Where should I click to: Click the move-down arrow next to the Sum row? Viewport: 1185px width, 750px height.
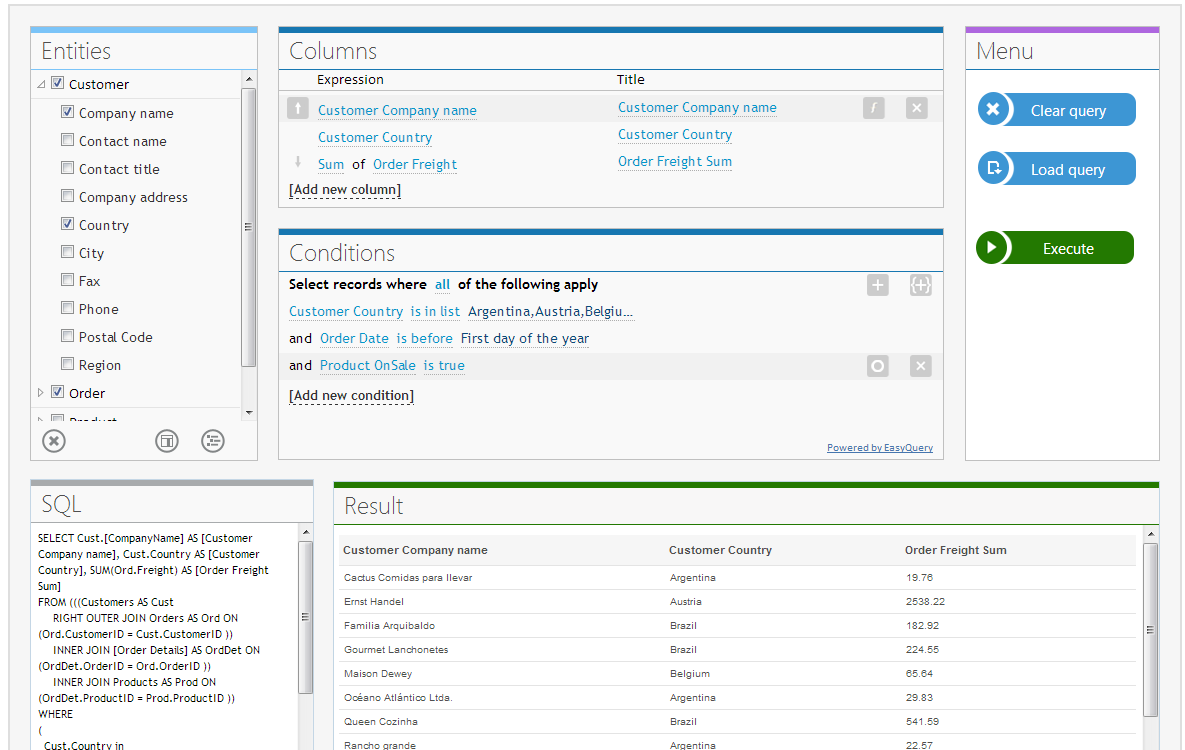pyautogui.click(x=297, y=164)
